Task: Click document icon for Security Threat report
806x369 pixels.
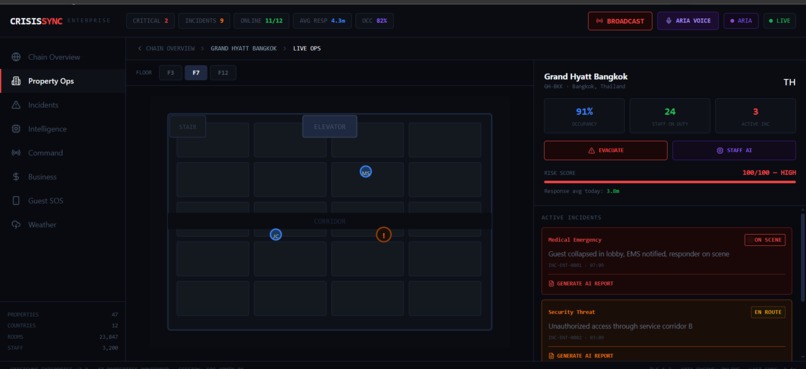Action: pyautogui.click(x=552, y=356)
